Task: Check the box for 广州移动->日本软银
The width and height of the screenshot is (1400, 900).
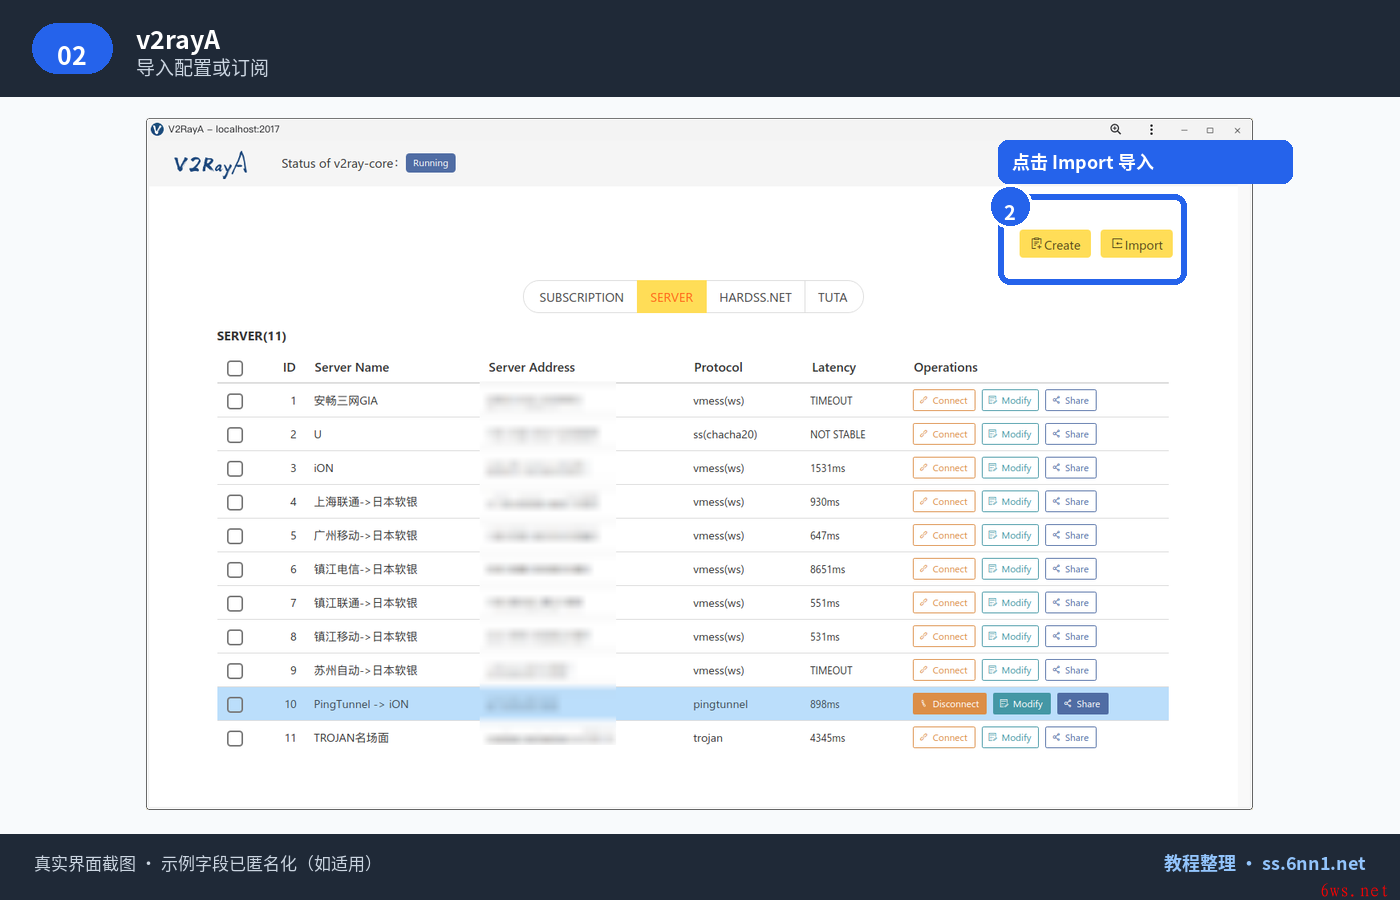Action: 235,536
